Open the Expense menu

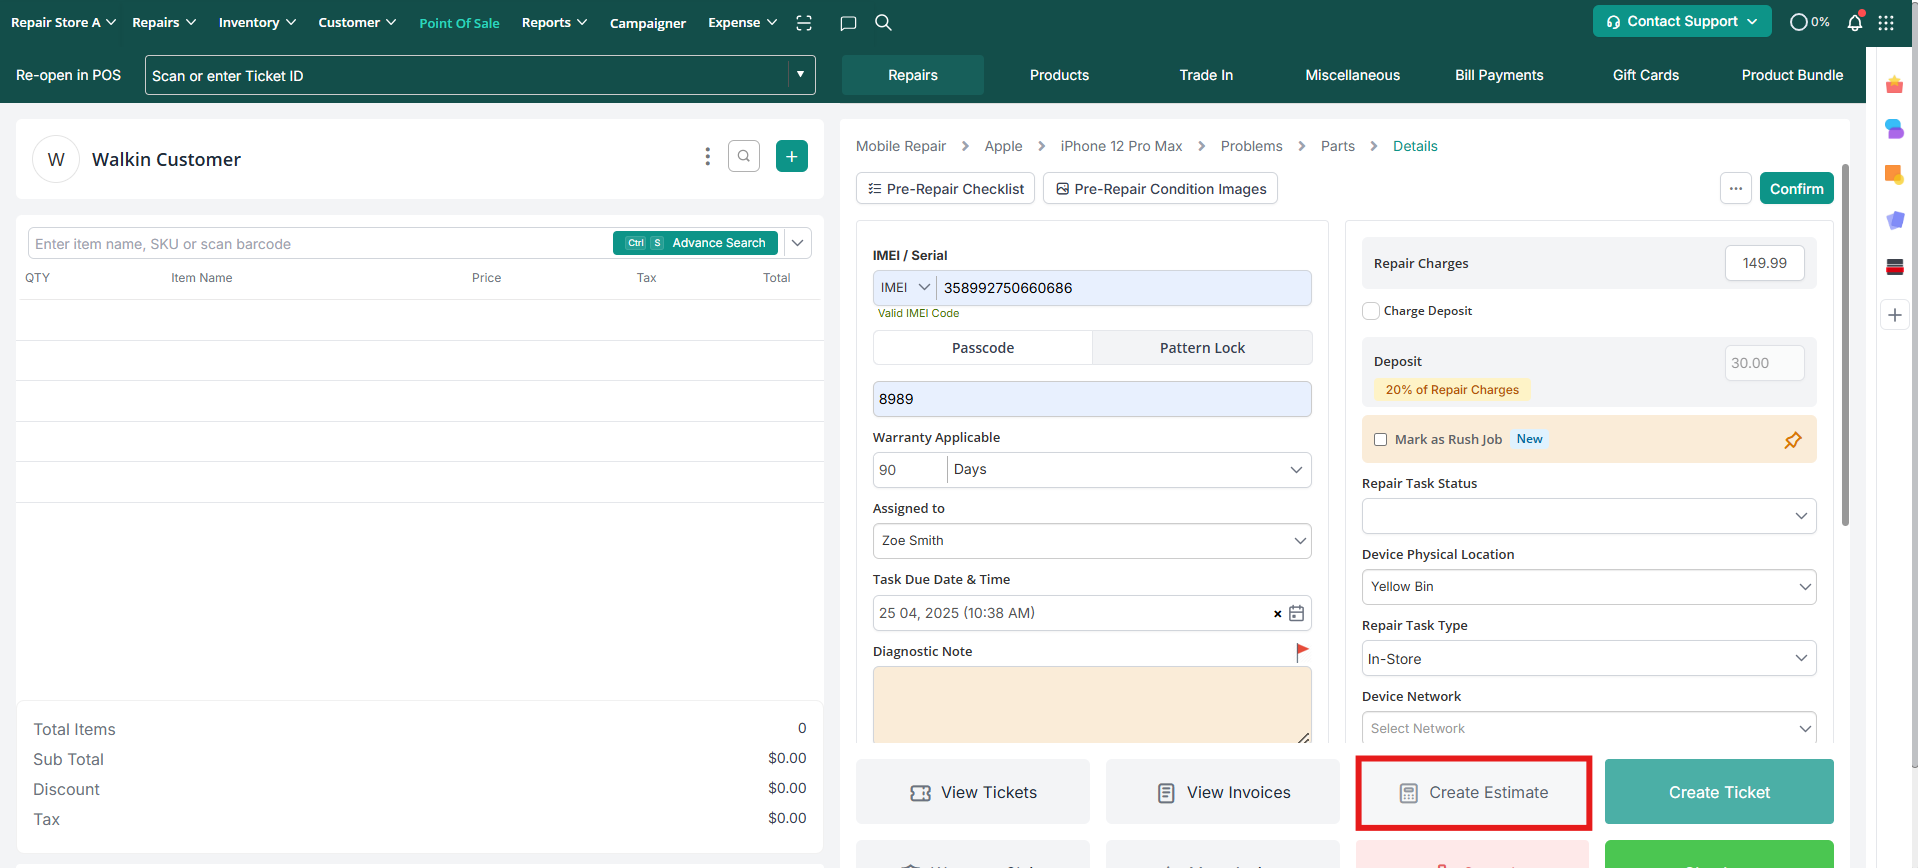pos(742,22)
